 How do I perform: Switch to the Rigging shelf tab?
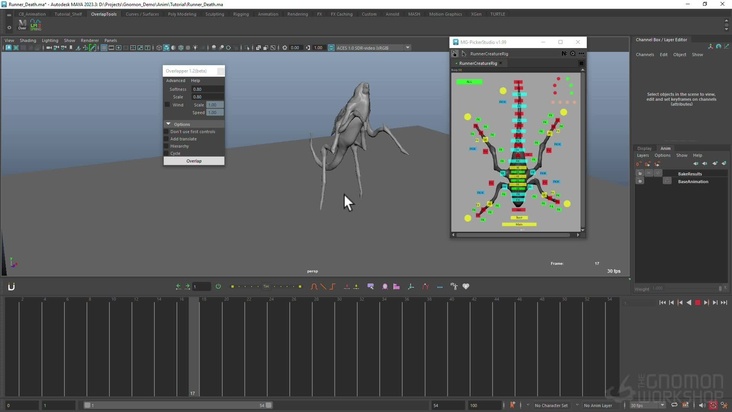click(x=241, y=14)
